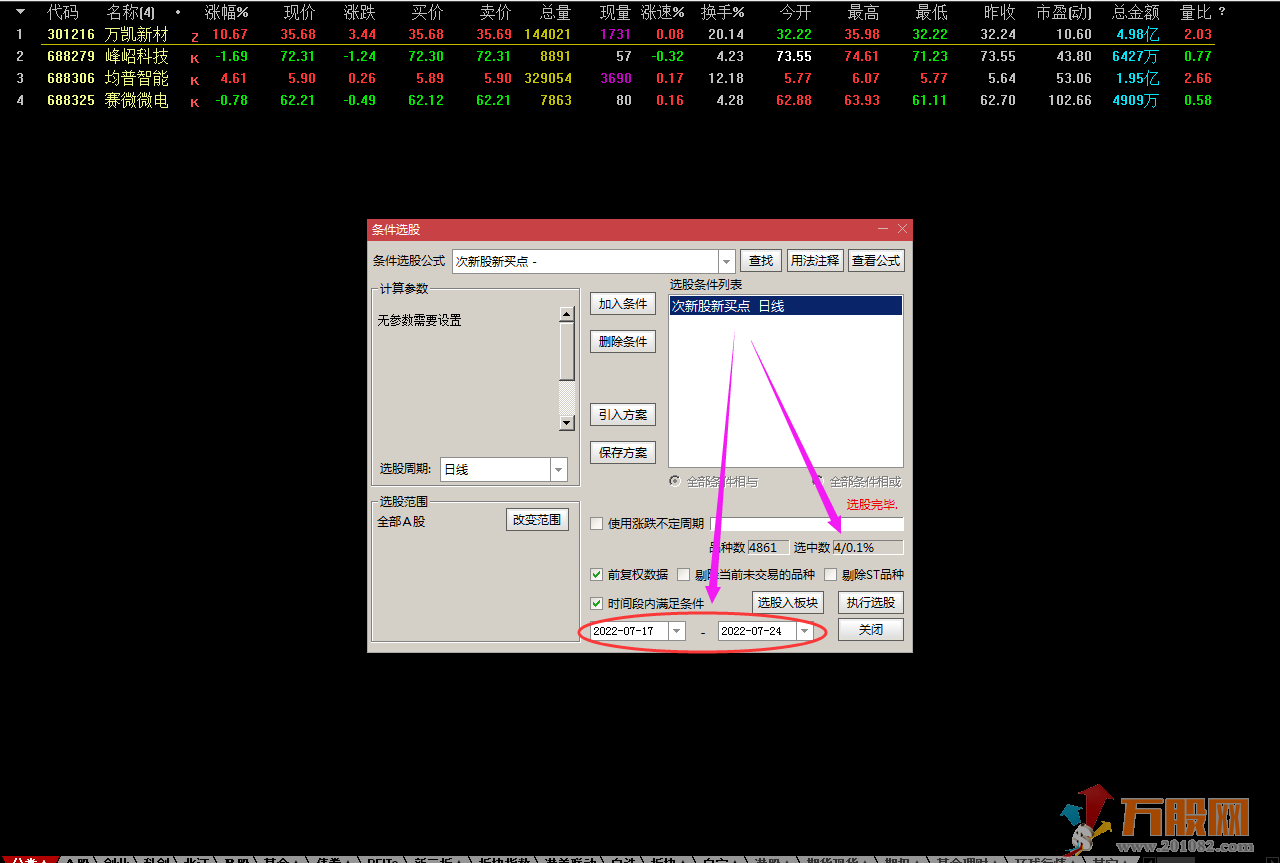Screen dimensions: 1280x863
Task: Select the stock name 均普智能
Action: tap(137, 79)
